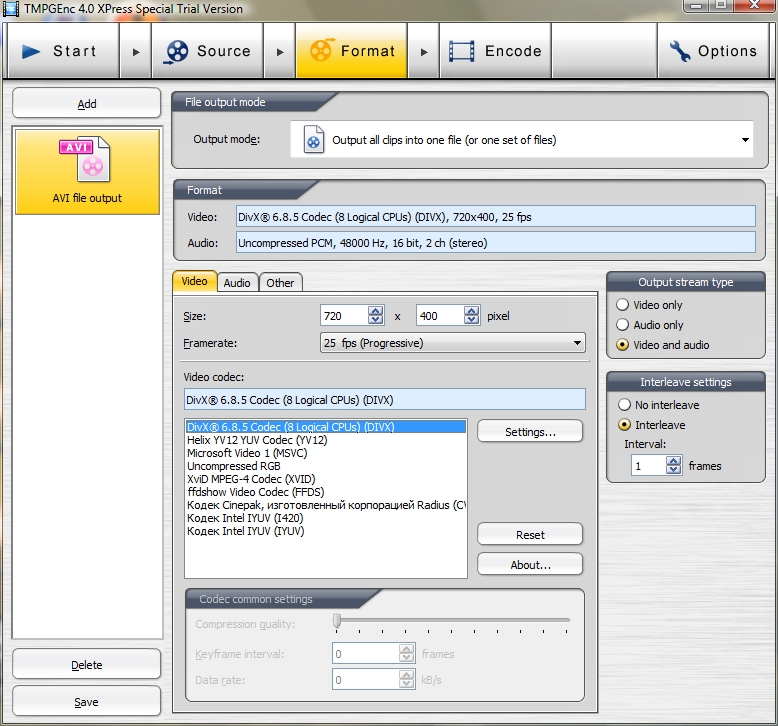The height and width of the screenshot is (726, 778).
Task: Click the Add button
Action: pyautogui.click(x=87, y=103)
